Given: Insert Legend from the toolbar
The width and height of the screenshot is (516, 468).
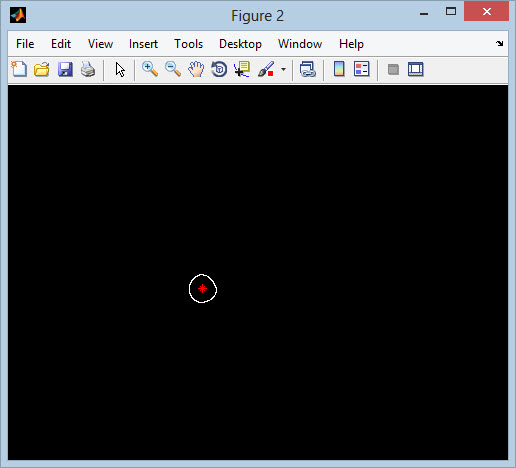Looking at the screenshot, I should point(362,69).
